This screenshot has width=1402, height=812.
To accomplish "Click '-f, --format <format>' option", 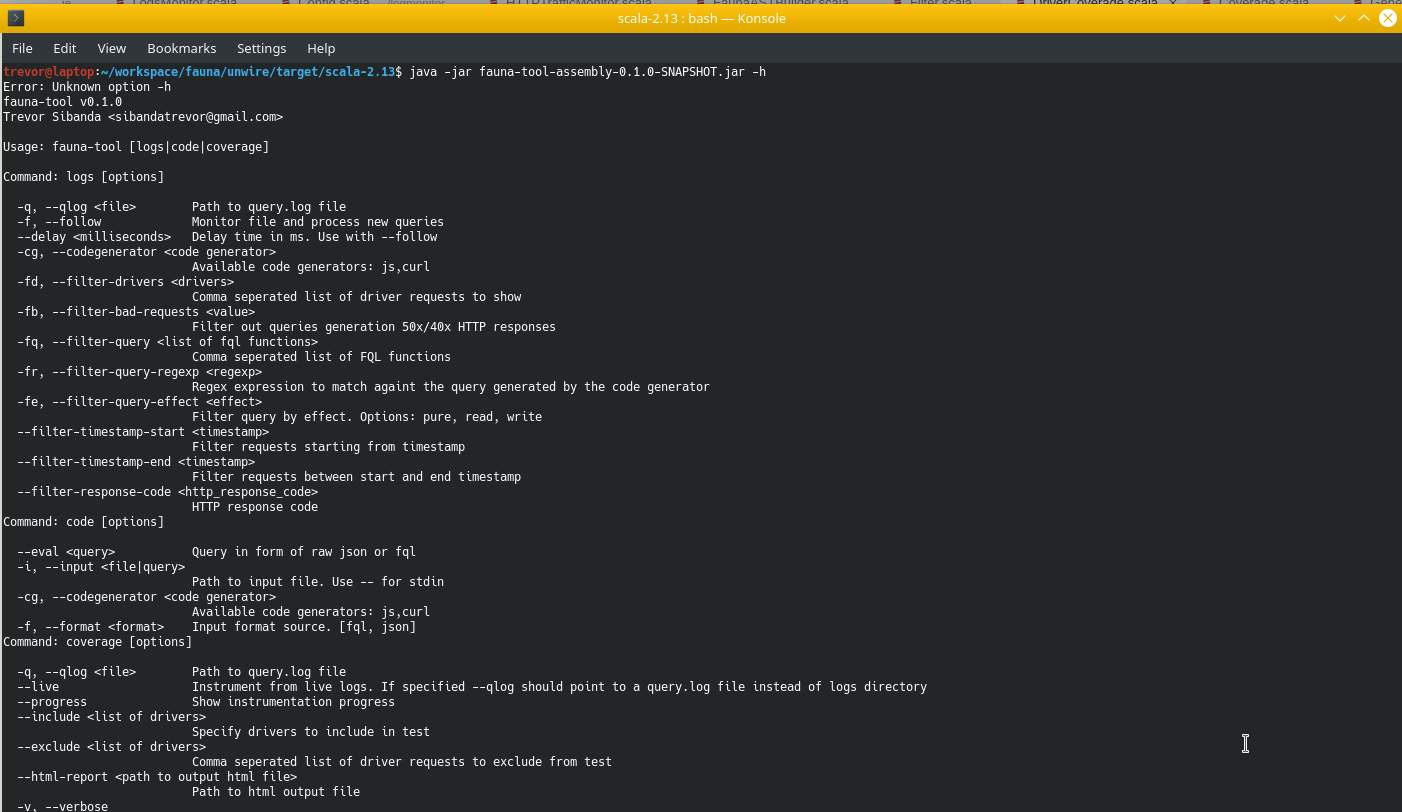I will (x=91, y=627).
